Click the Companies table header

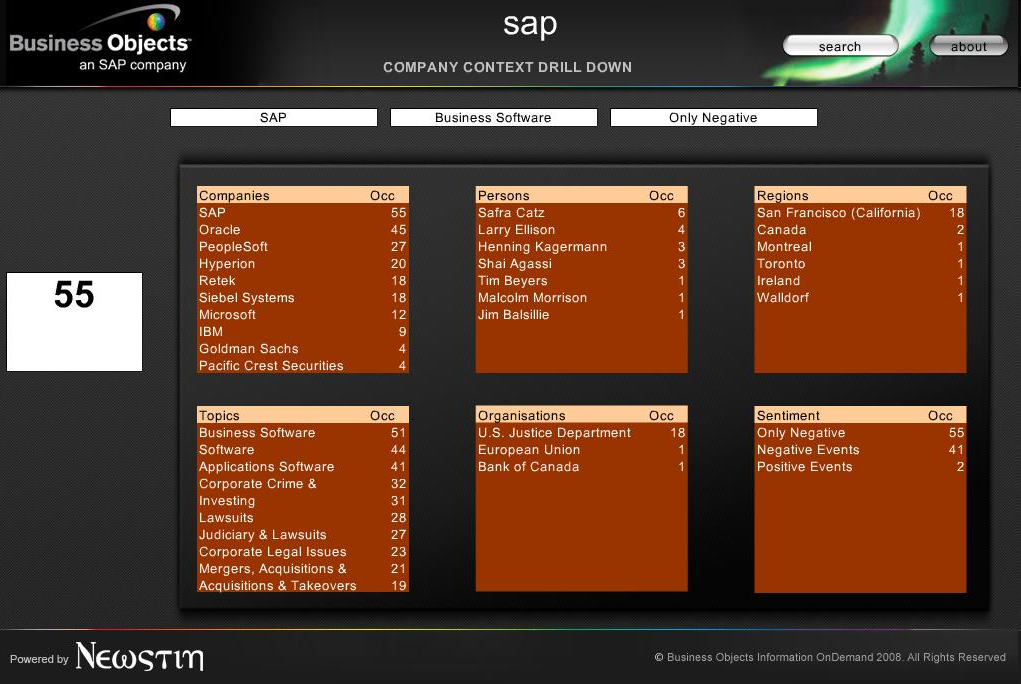[303, 195]
